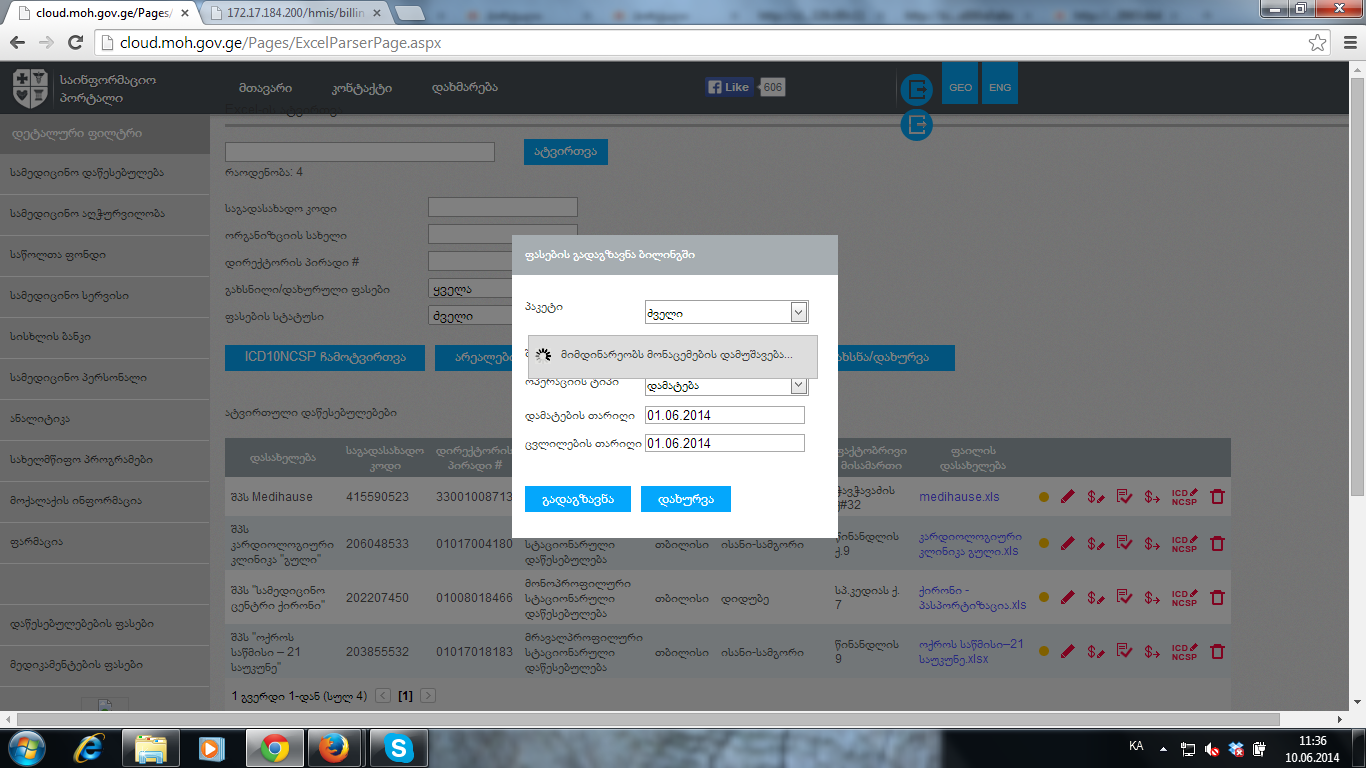Click the dollar-arrow transfer icon in the last row
The image size is (1366, 768).
pos(1152,652)
